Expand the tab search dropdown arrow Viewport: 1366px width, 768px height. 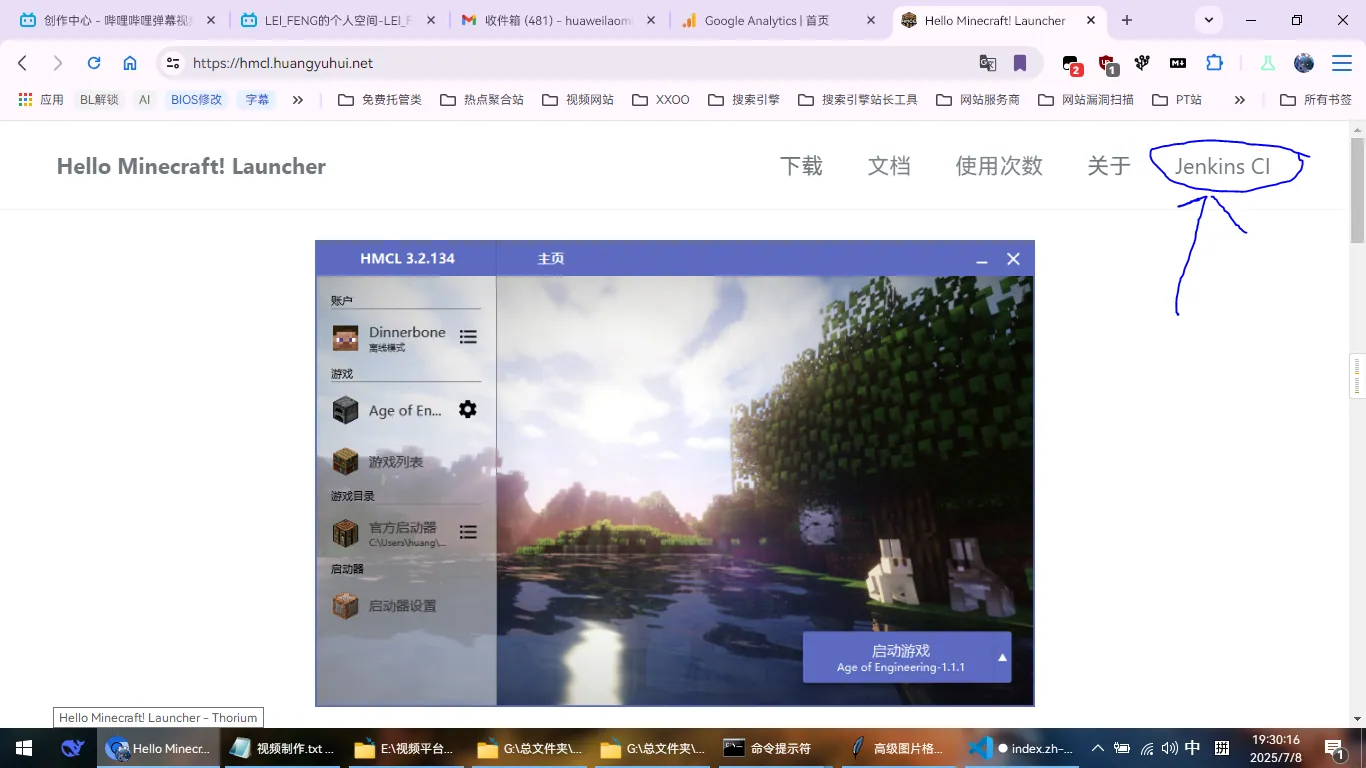1209,20
